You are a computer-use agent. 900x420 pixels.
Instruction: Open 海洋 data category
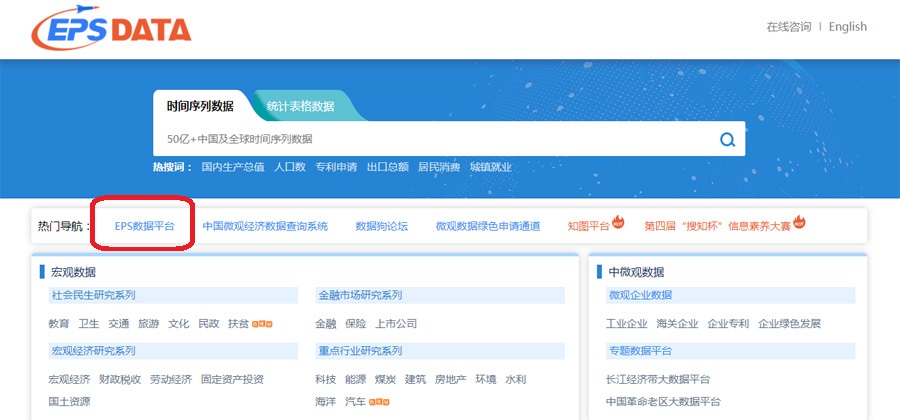[326, 402]
